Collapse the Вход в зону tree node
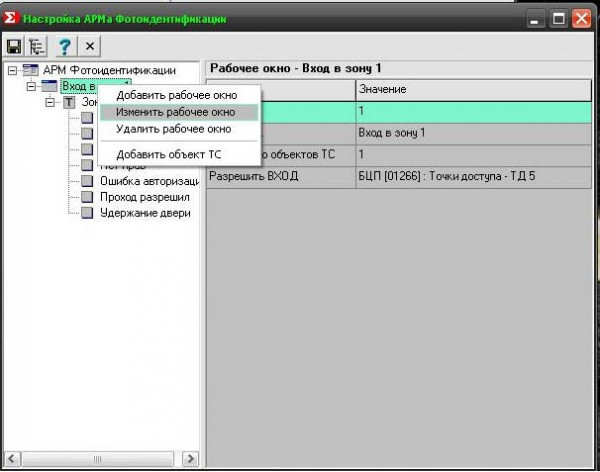This screenshot has height=472, width=600. (32, 87)
